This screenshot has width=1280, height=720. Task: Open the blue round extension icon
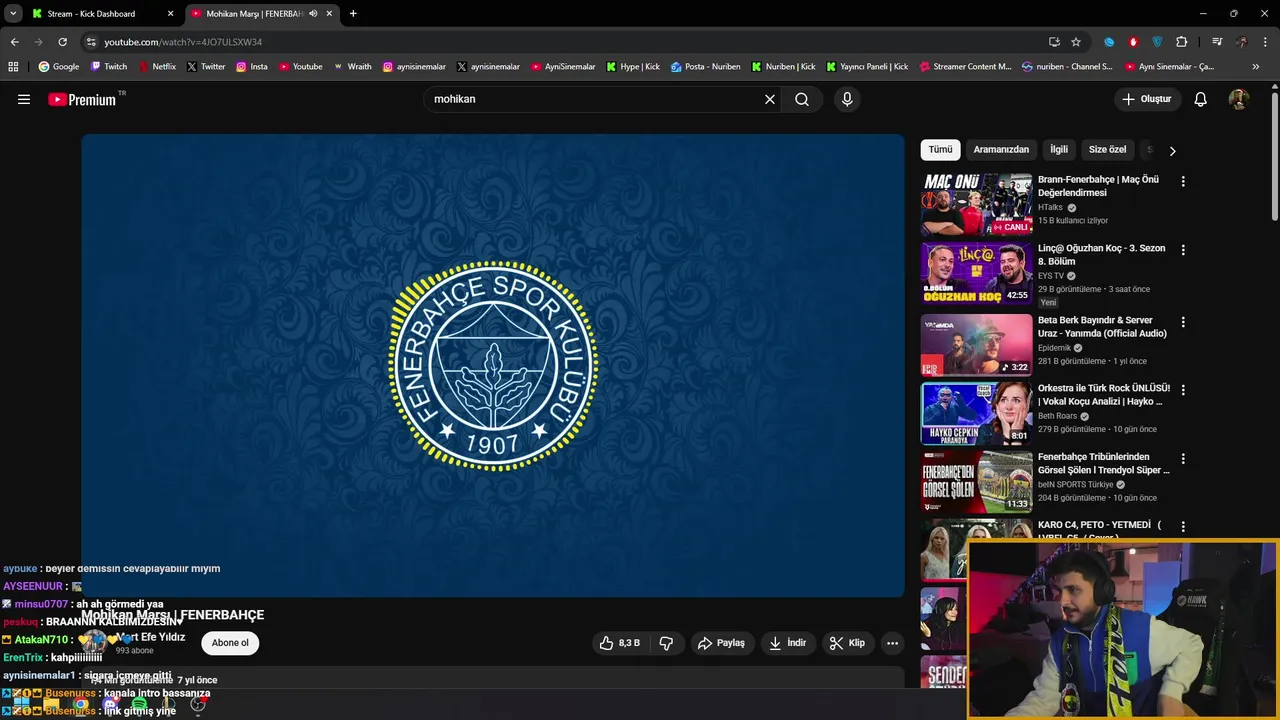(1109, 42)
